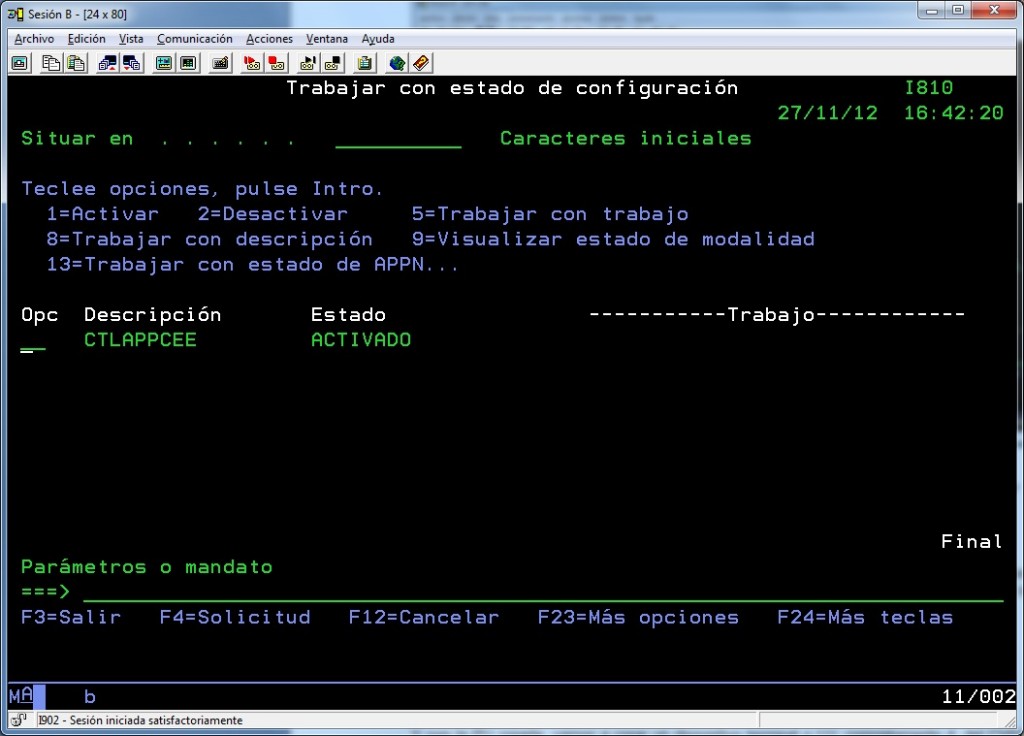Click the cursor position 11/002 indicator
Screen dimensions: 1024x736
pos(978,697)
